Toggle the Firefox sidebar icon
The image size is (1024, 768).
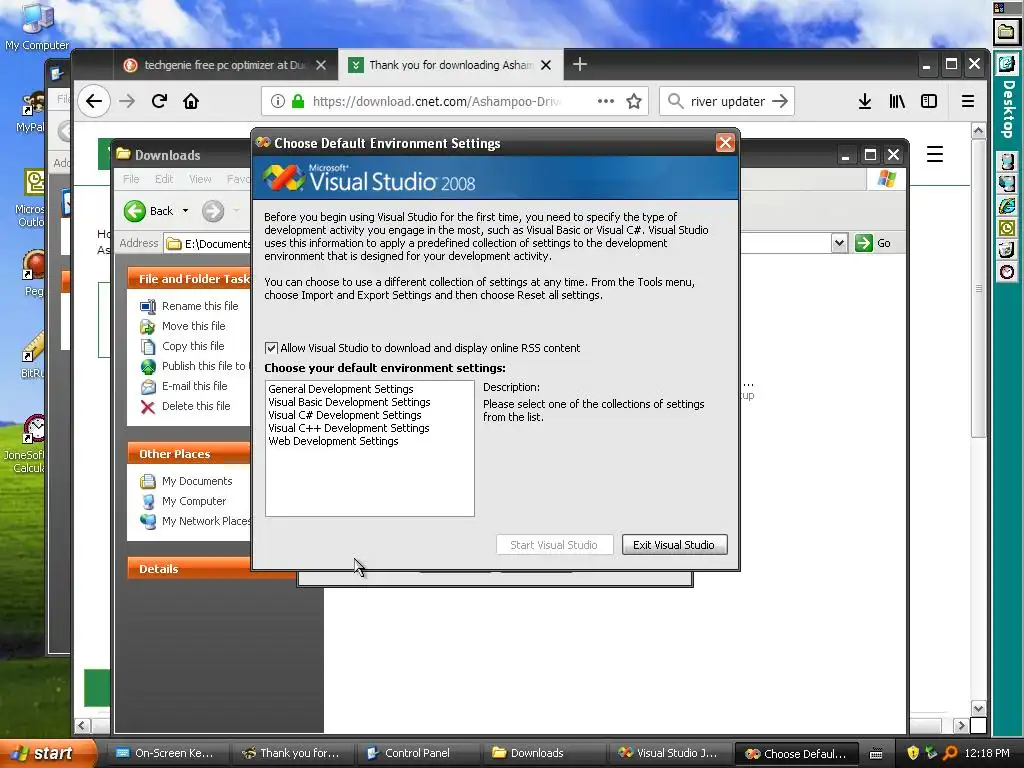pyautogui.click(x=929, y=101)
